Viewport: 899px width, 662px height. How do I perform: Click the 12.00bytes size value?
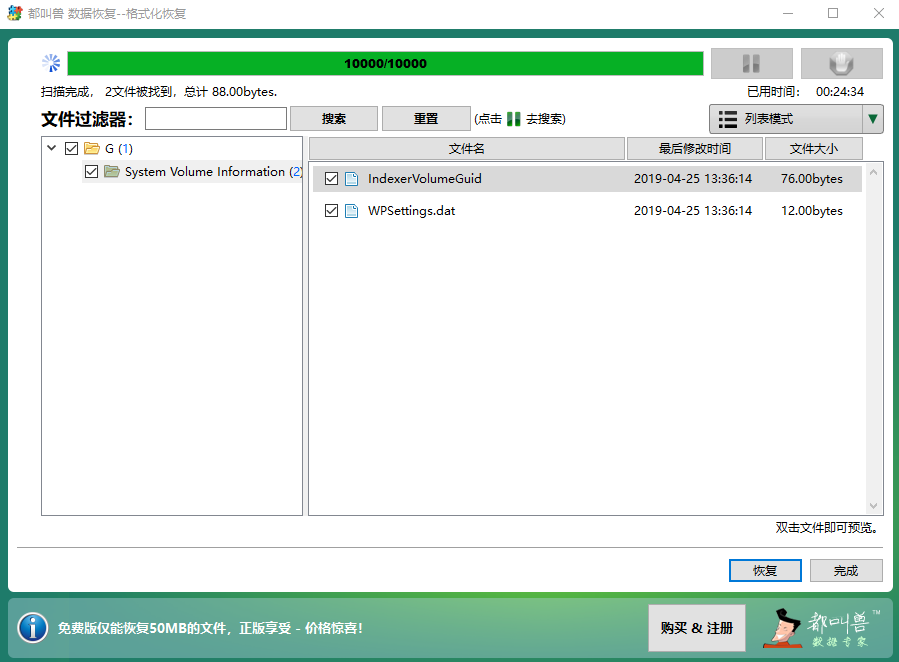[x=812, y=211]
